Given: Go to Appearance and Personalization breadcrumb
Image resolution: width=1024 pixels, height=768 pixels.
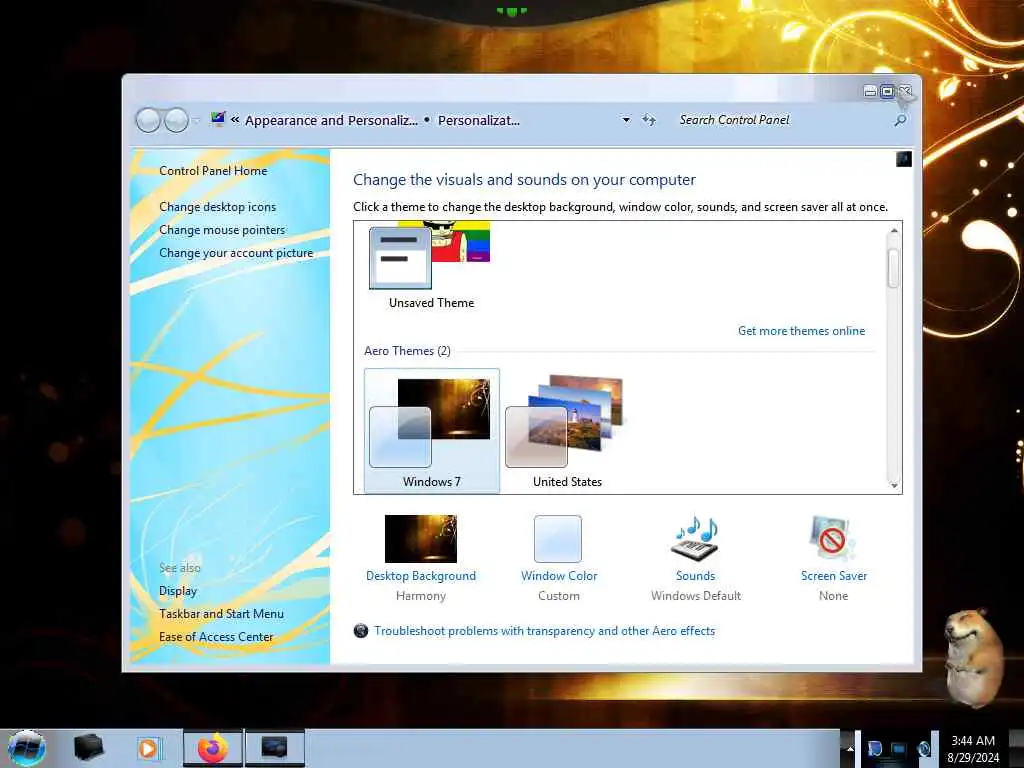Looking at the screenshot, I should 331,120.
